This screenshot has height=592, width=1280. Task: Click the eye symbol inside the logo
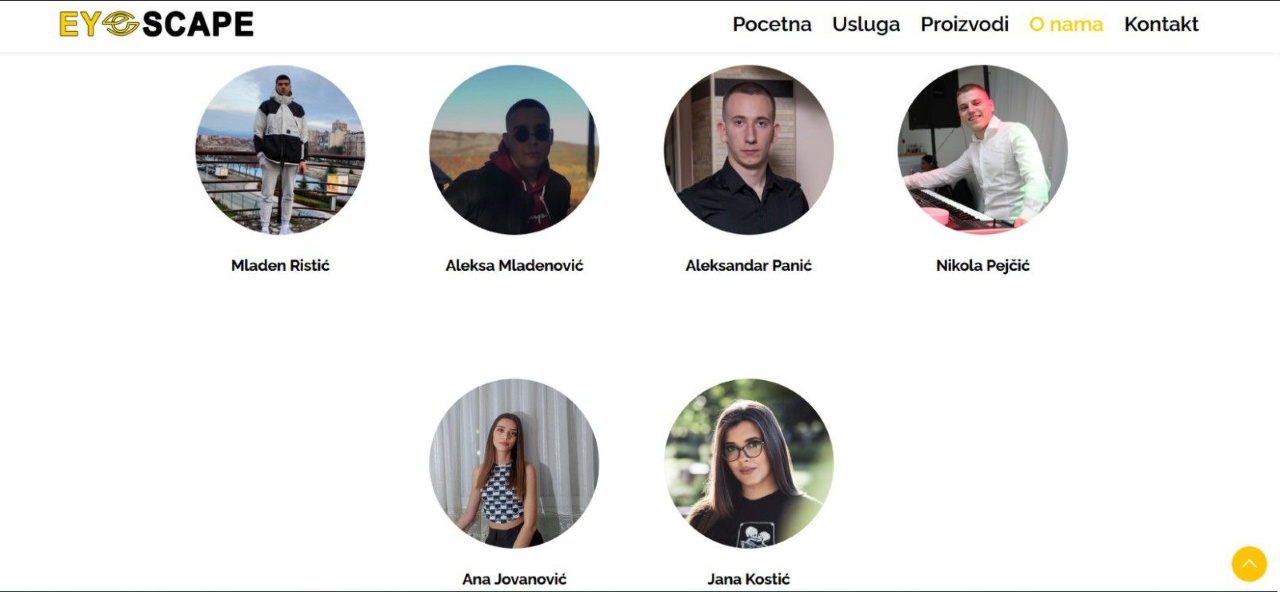(x=120, y=24)
